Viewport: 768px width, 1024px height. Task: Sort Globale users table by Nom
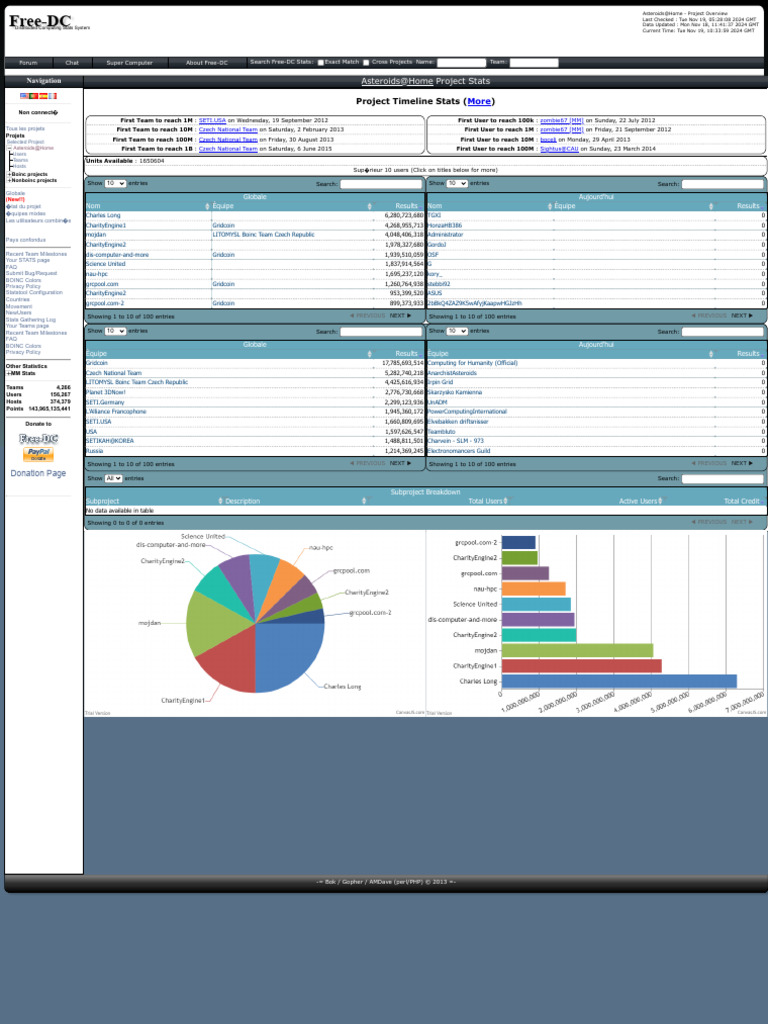148,206
